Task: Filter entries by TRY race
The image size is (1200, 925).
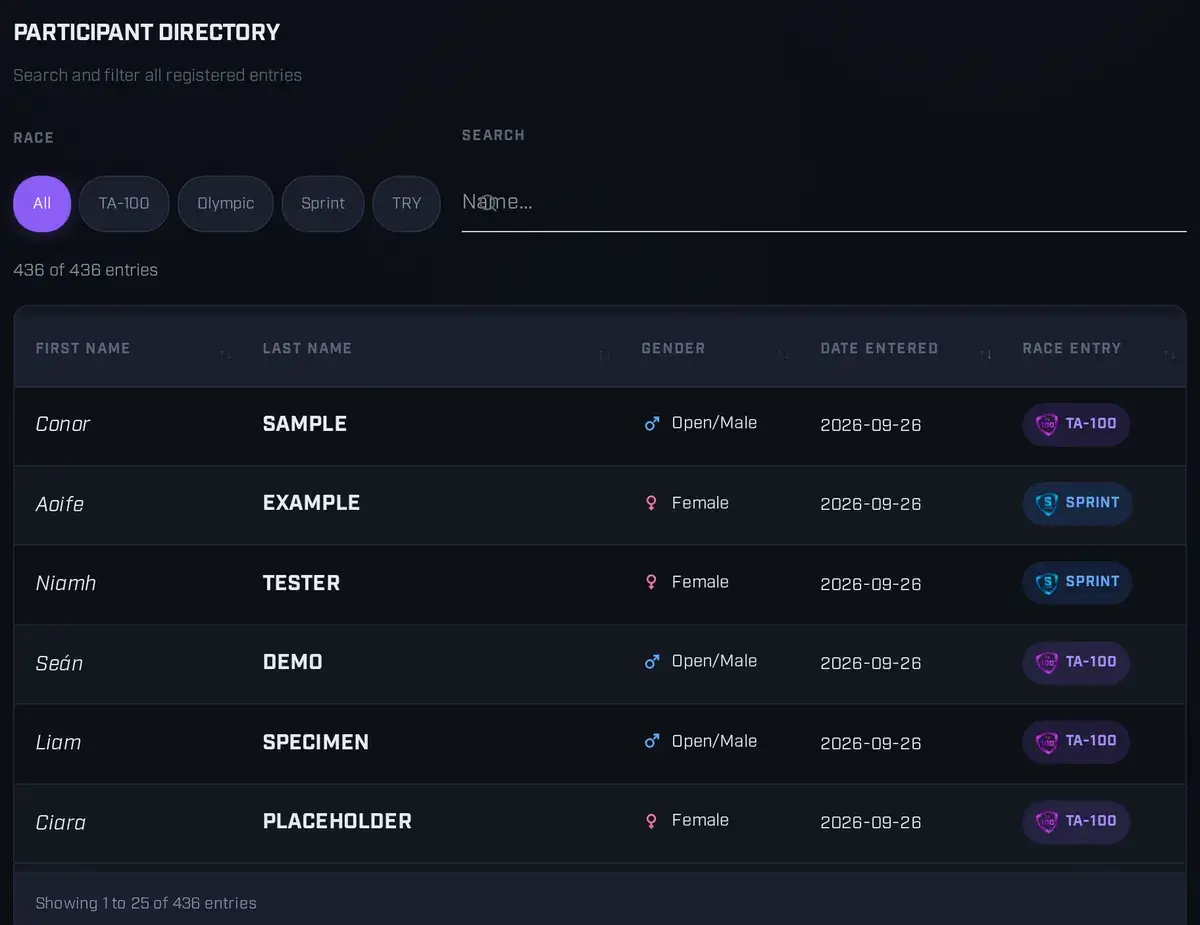Action: point(407,204)
